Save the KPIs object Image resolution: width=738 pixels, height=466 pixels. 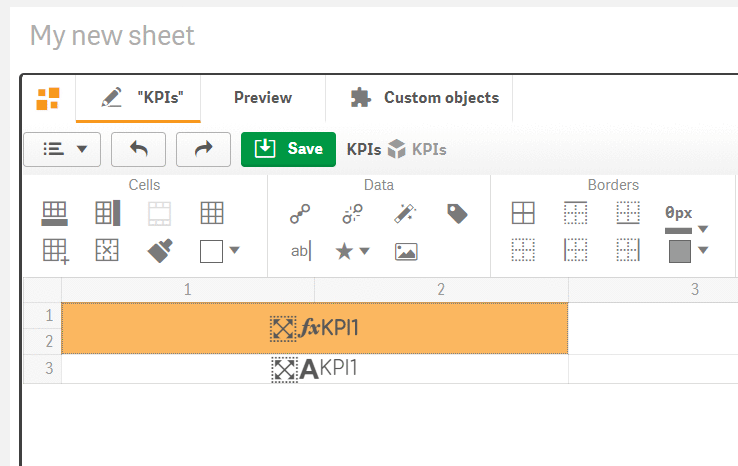288,149
